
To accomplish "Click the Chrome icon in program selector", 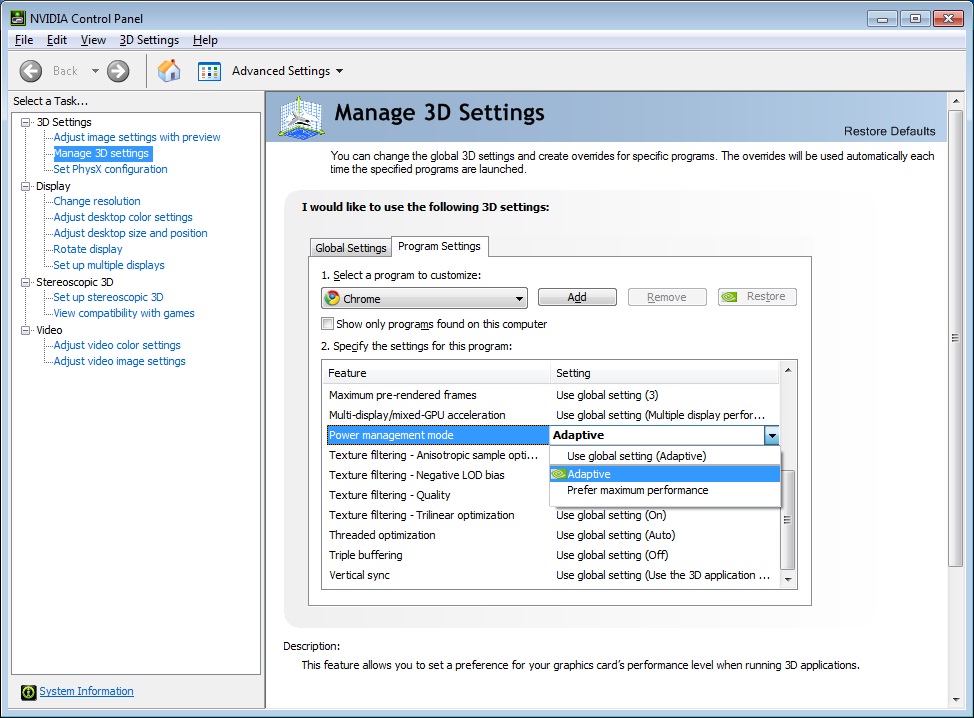I will (332, 298).
